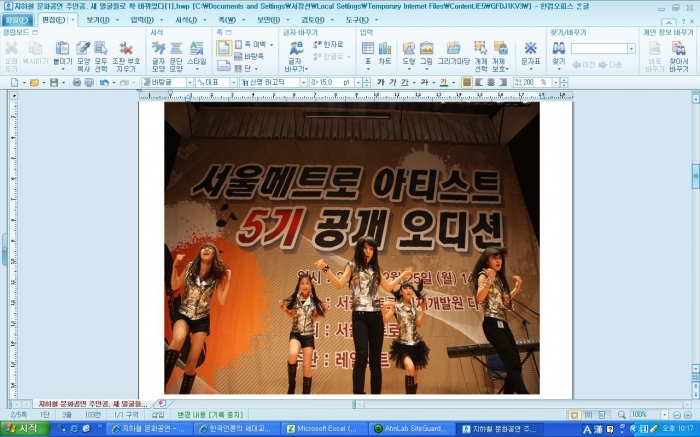This screenshot has width=700, height=437.
Task: Click the Style (스타일) icon
Action: click(196, 48)
